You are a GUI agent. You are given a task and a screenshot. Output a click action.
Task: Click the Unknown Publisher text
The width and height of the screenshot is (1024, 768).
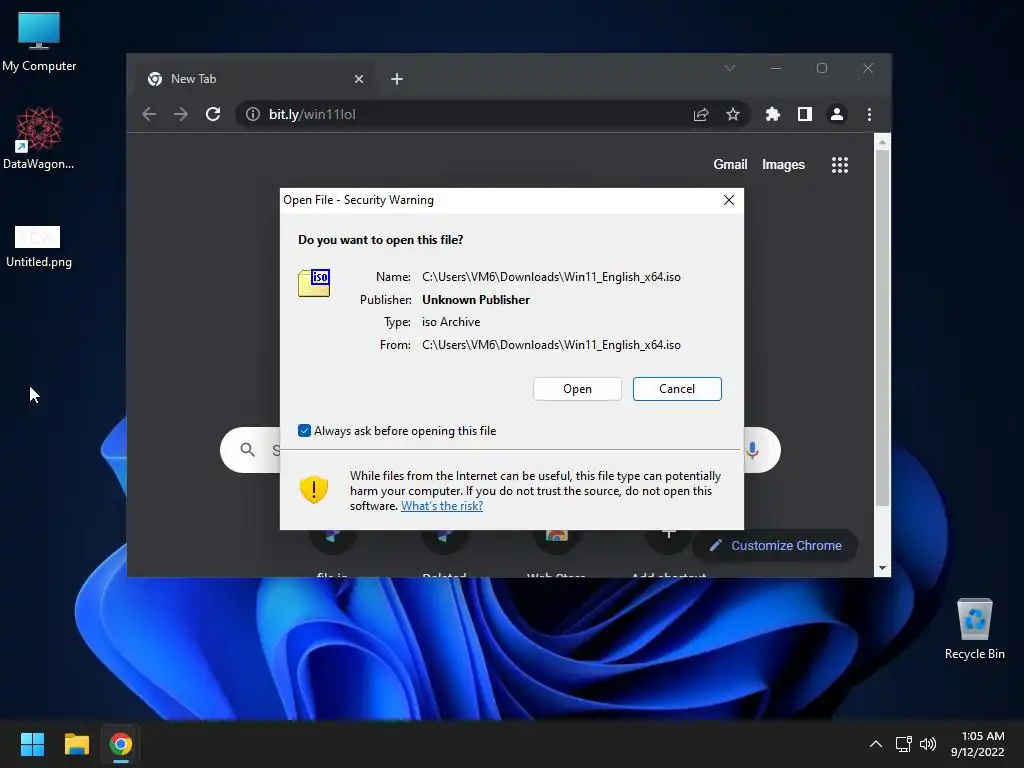point(476,300)
